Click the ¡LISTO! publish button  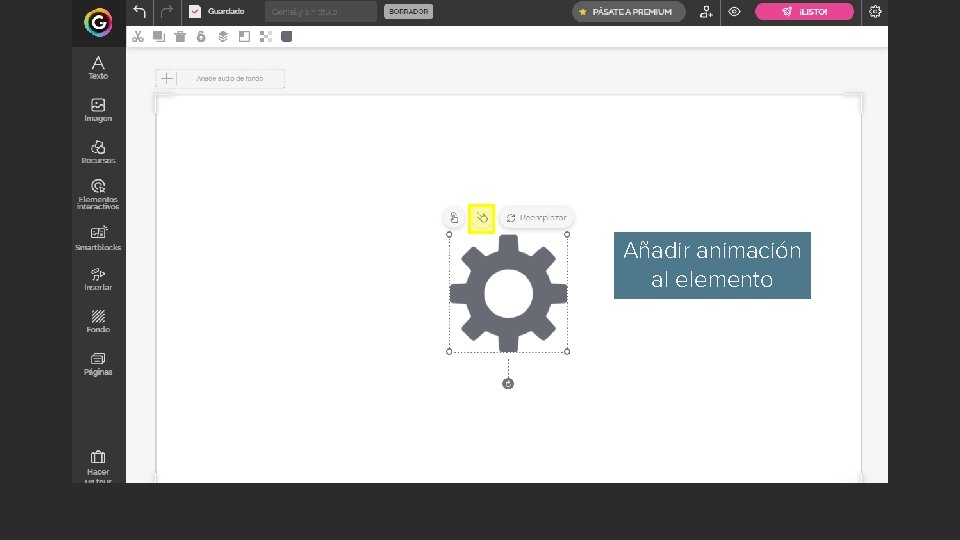tap(804, 12)
